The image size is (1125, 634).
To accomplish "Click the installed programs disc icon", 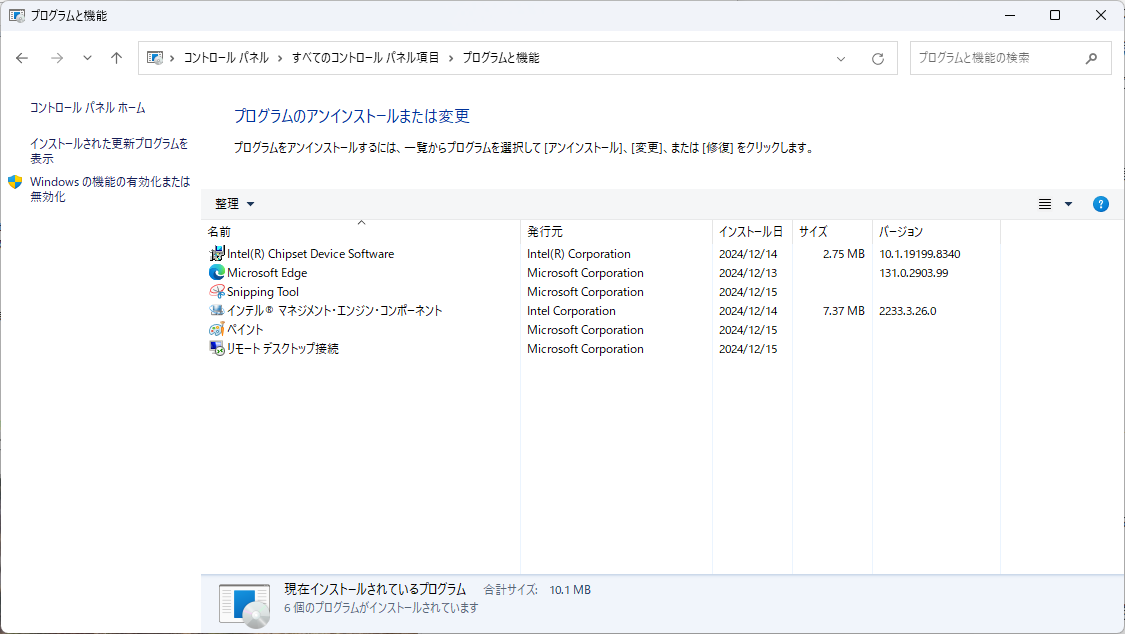I will point(245,605).
